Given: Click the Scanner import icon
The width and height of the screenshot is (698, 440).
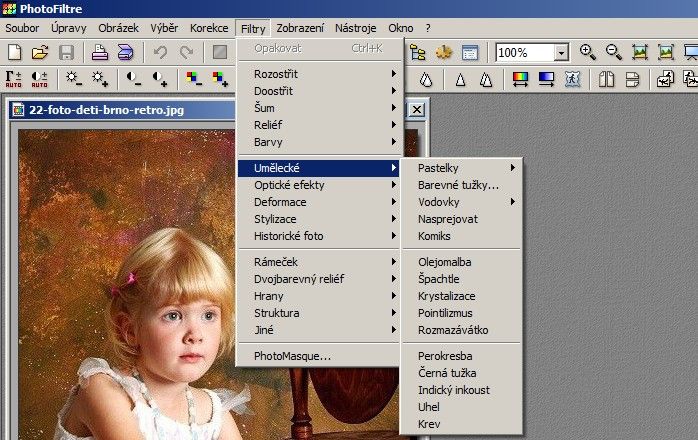Looking at the screenshot, I should (x=126, y=53).
